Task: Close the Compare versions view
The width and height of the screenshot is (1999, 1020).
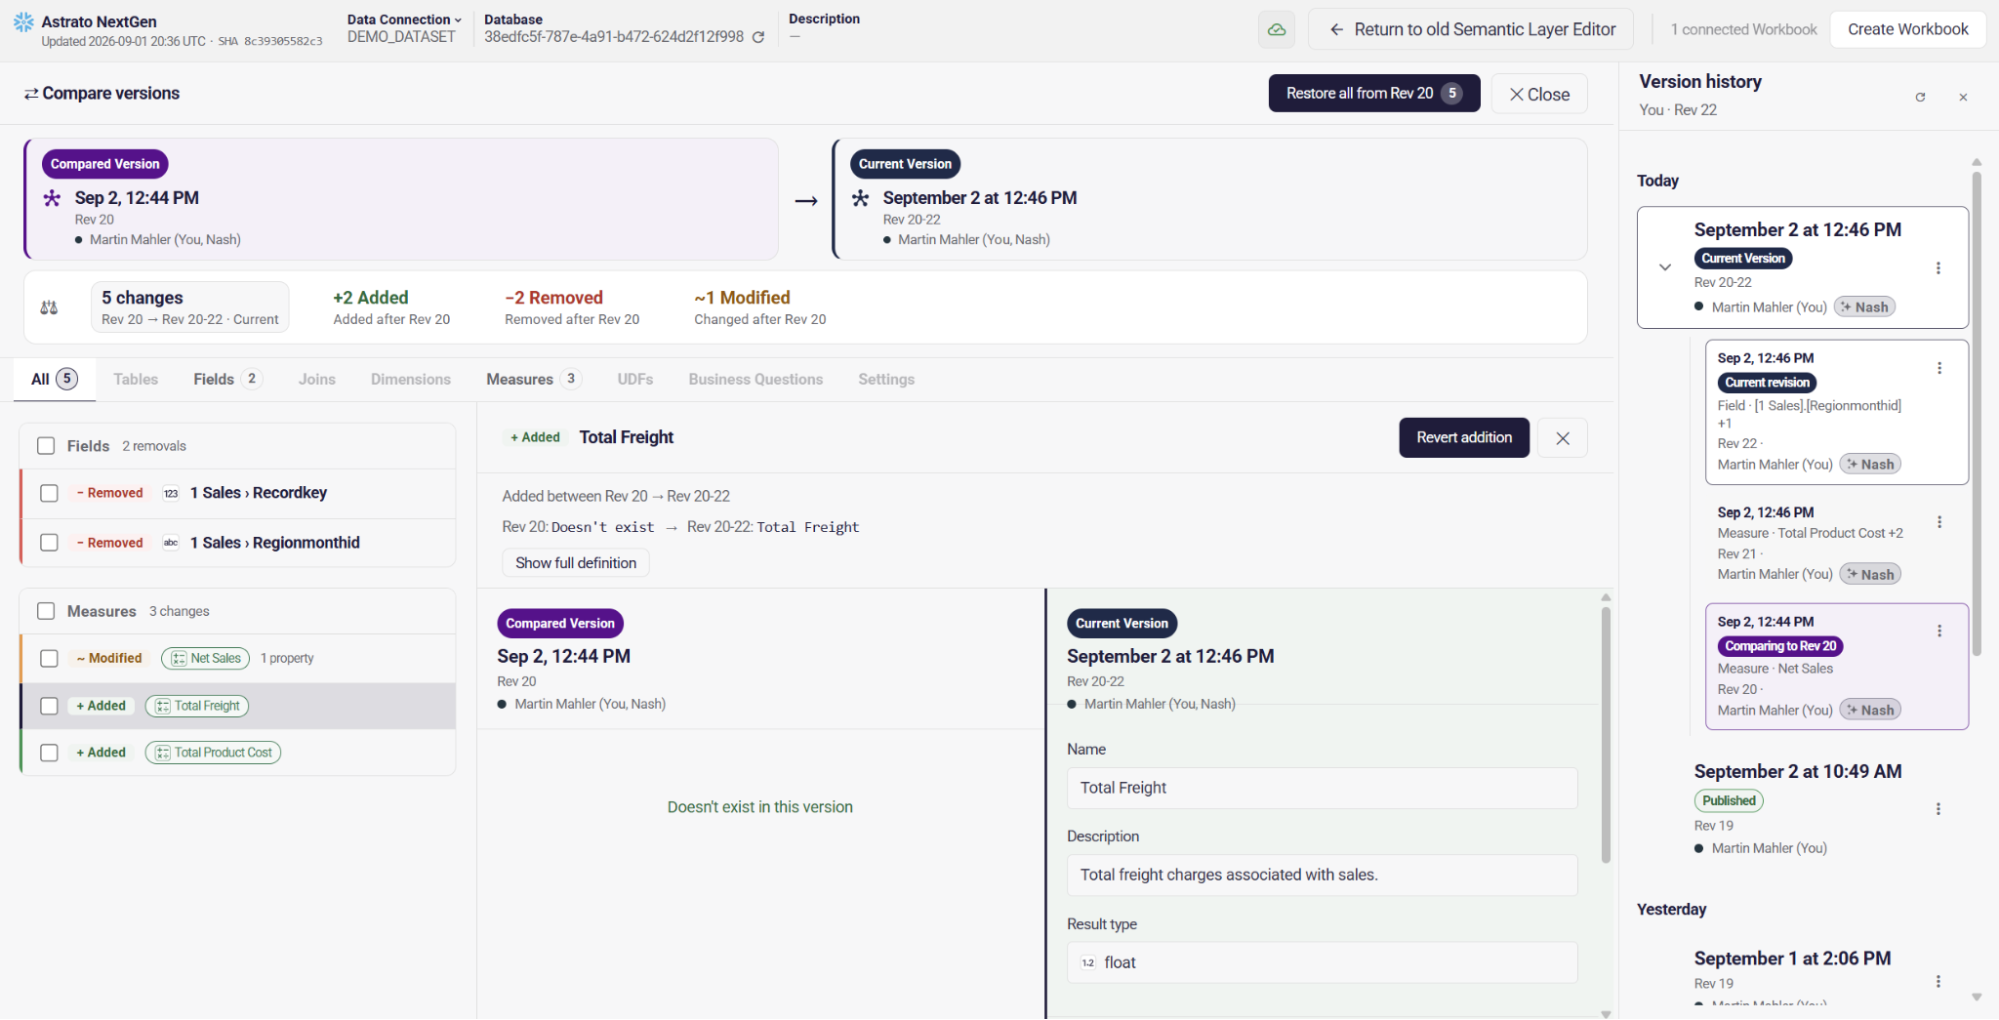Action: (x=1539, y=94)
